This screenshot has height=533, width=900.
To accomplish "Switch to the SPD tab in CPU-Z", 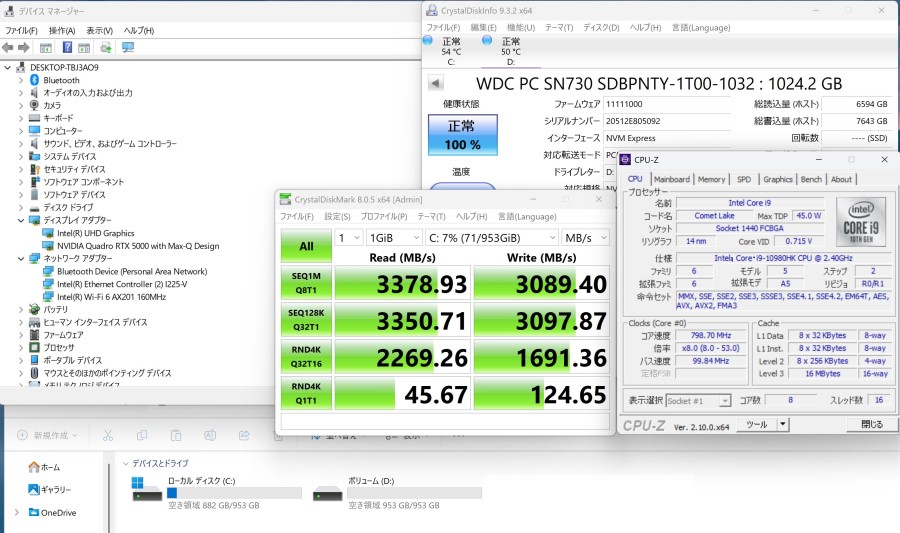I will coord(744,180).
